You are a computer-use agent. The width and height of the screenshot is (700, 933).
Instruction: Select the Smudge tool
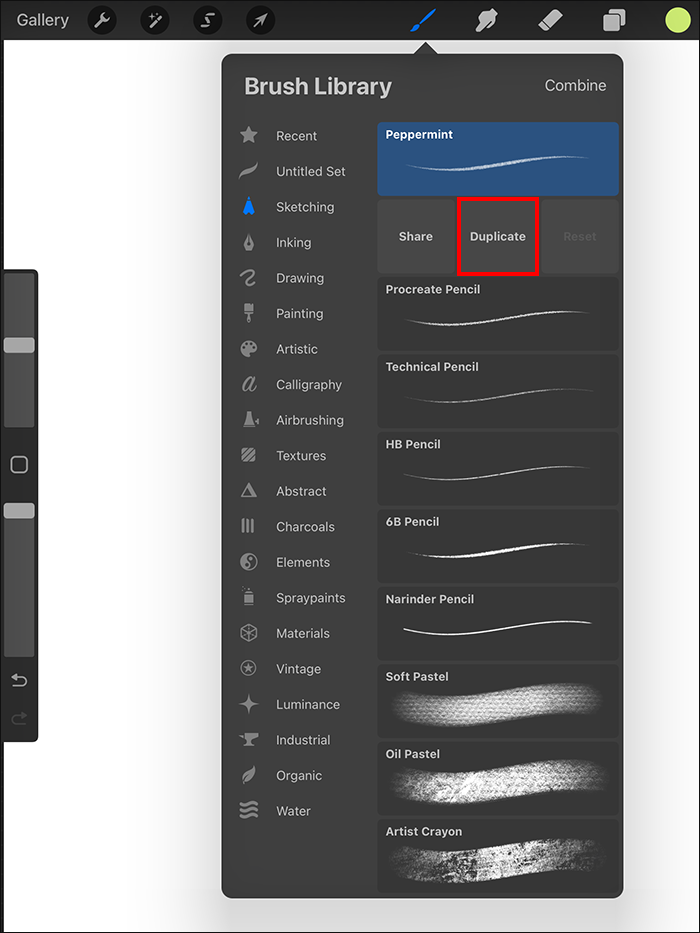pyautogui.click(x=487, y=21)
